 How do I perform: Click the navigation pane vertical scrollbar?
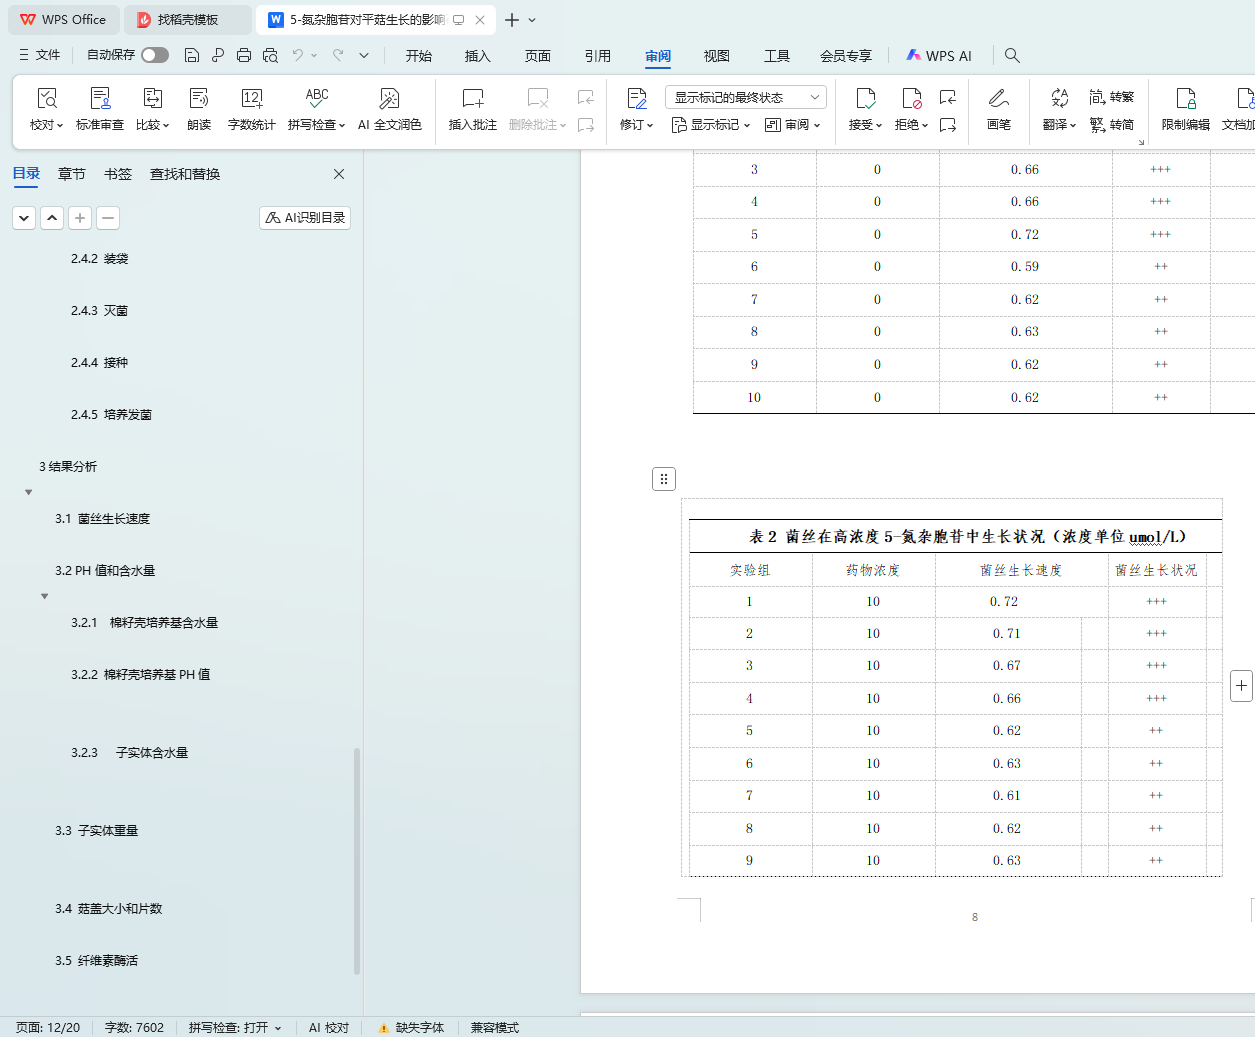[x=357, y=860]
